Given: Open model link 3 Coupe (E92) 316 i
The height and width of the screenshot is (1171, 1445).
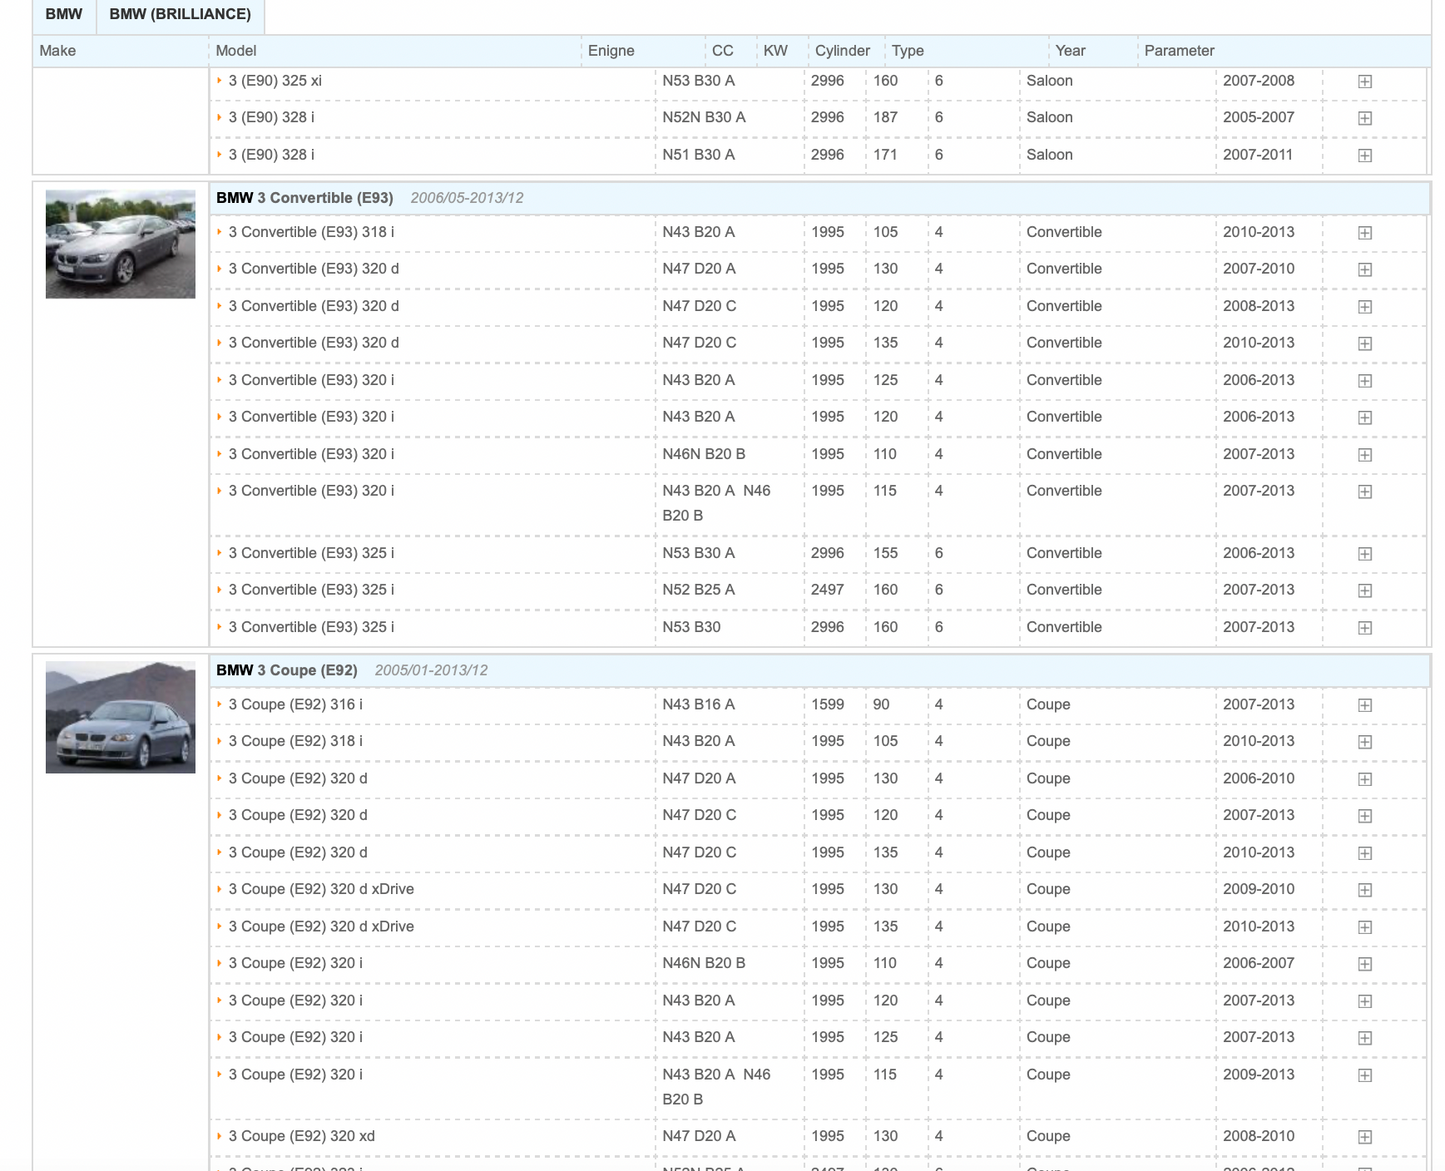Looking at the screenshot, I should (295, 705).
